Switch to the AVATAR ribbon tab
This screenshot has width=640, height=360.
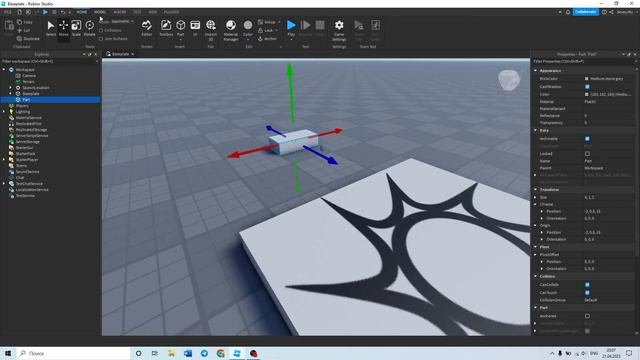120,12
